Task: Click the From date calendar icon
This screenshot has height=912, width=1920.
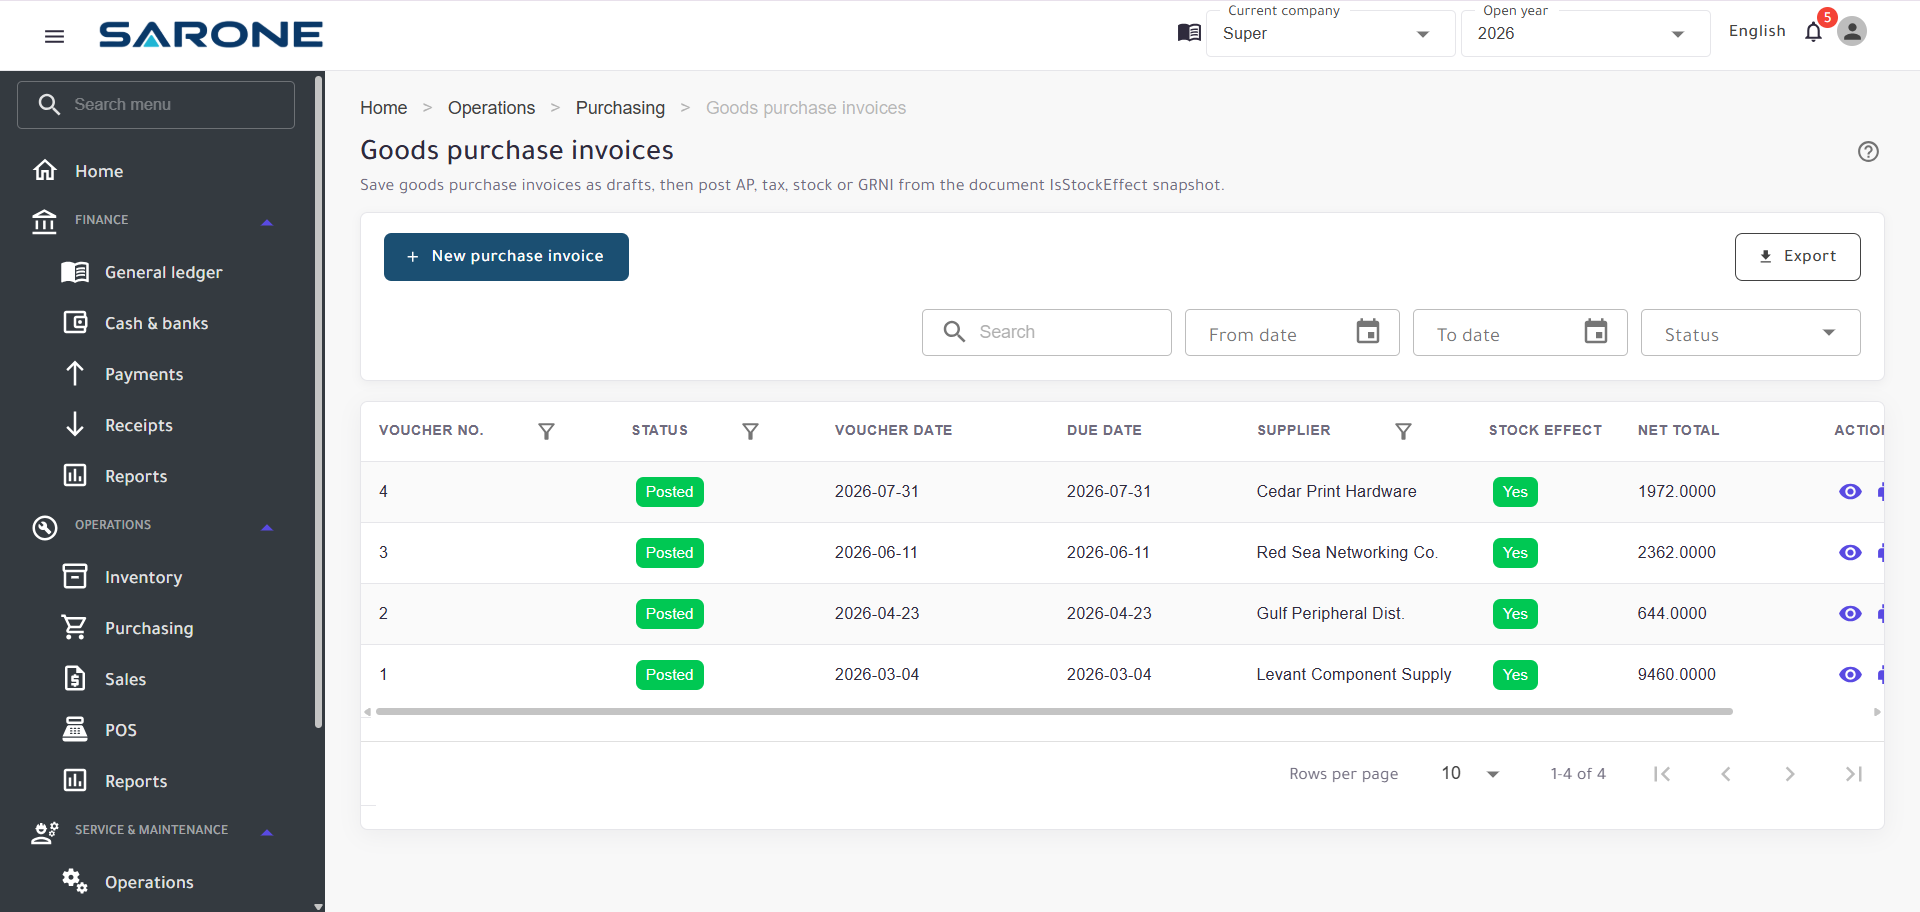Action: pos(1368,331)
